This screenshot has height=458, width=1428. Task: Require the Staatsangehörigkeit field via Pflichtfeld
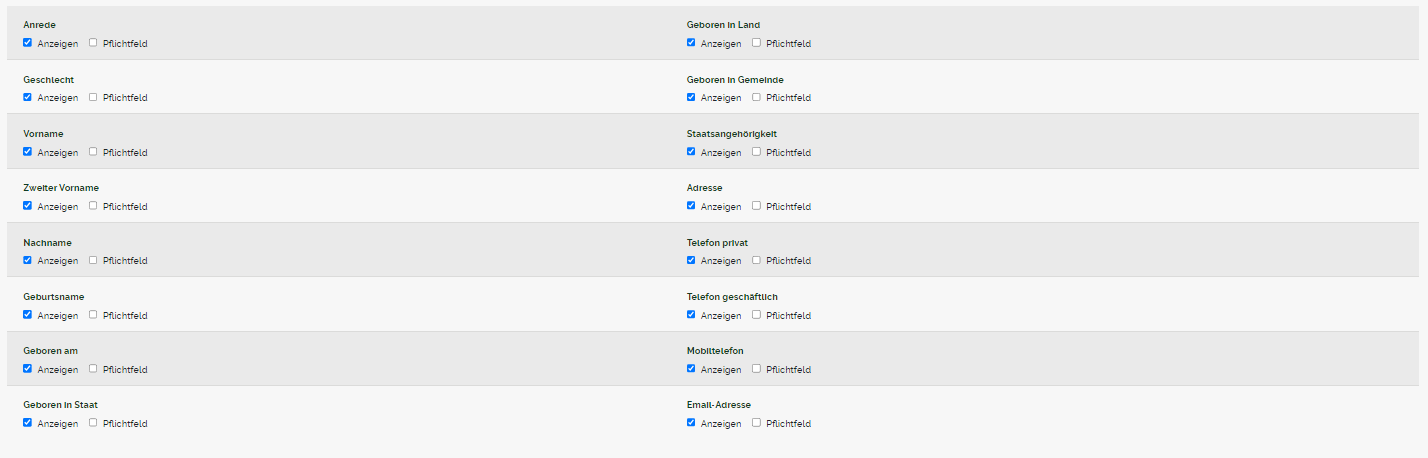(757, 152)
